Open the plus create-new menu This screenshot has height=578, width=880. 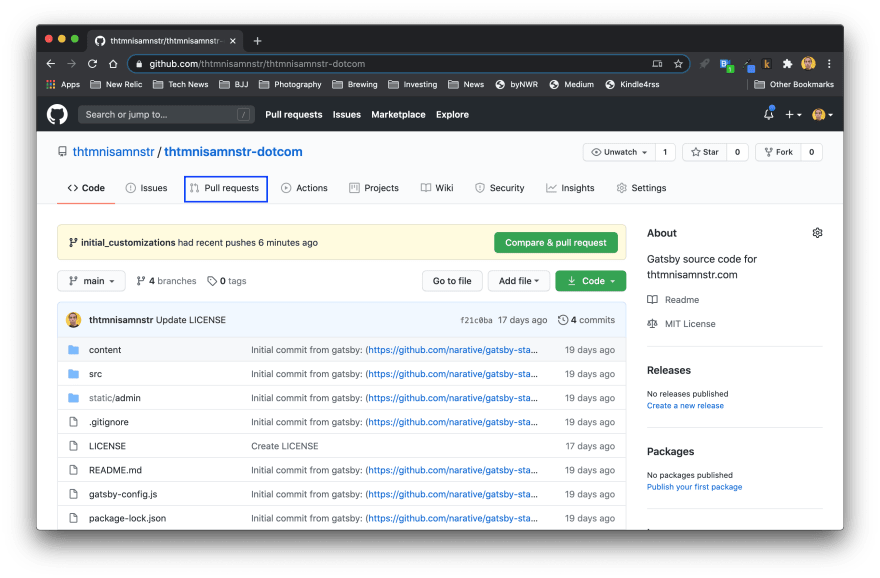tap(793, 115)
